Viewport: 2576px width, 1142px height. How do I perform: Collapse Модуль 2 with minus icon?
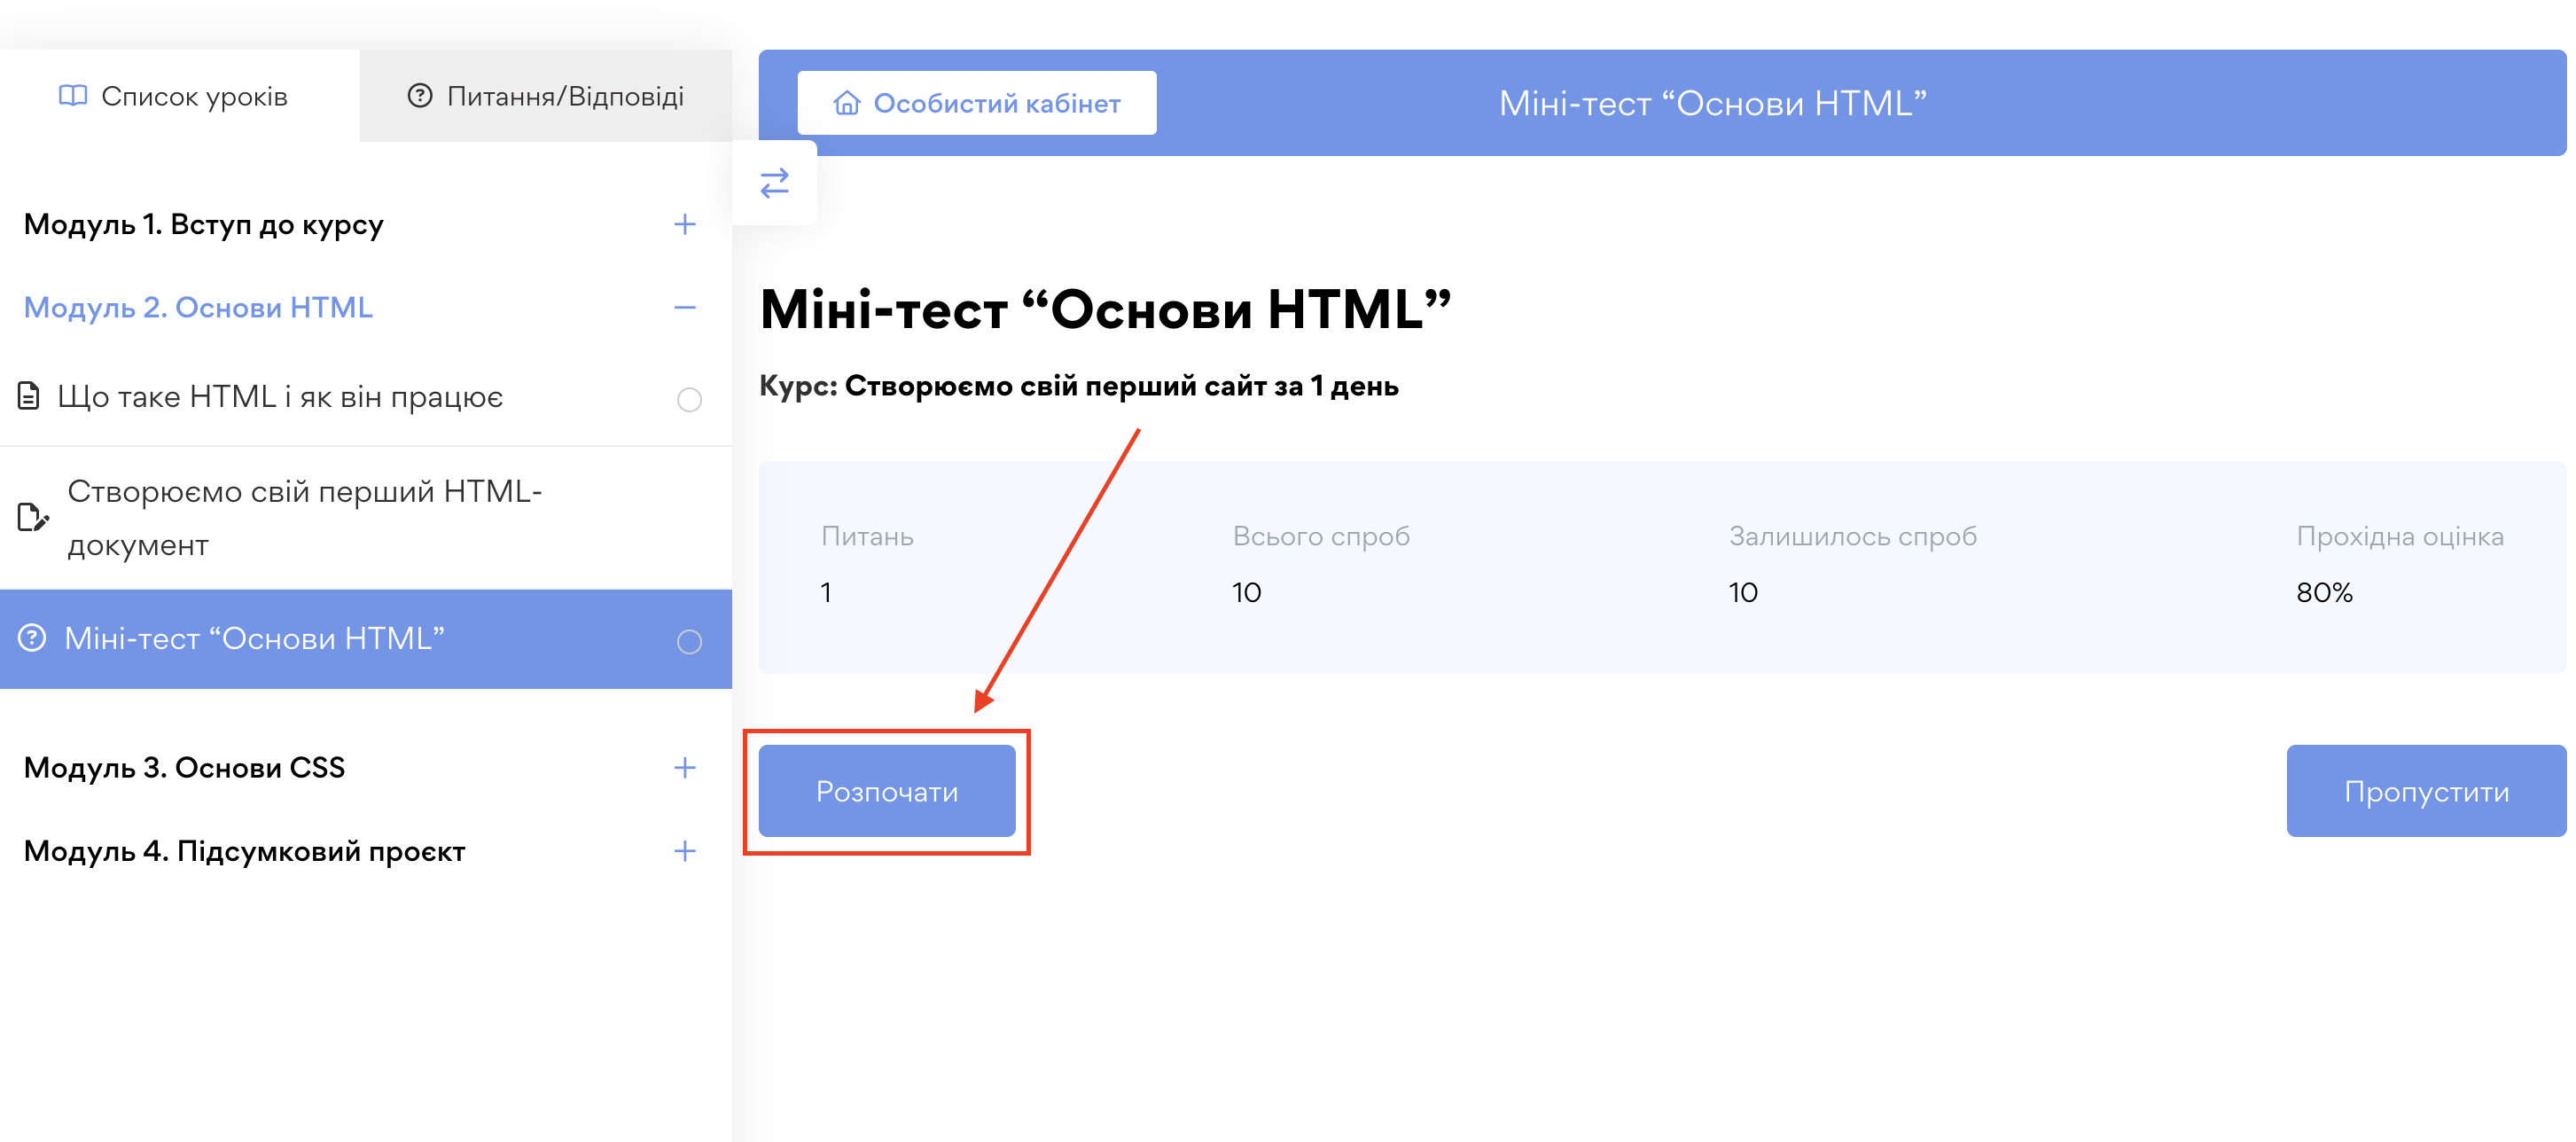pos(685,308)
